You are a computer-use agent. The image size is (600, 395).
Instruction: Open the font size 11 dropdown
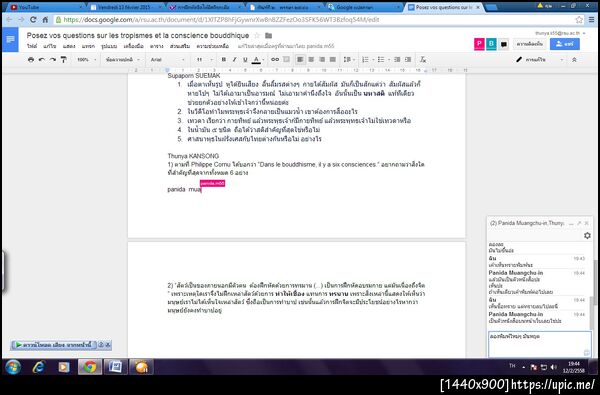click(204, 60)
